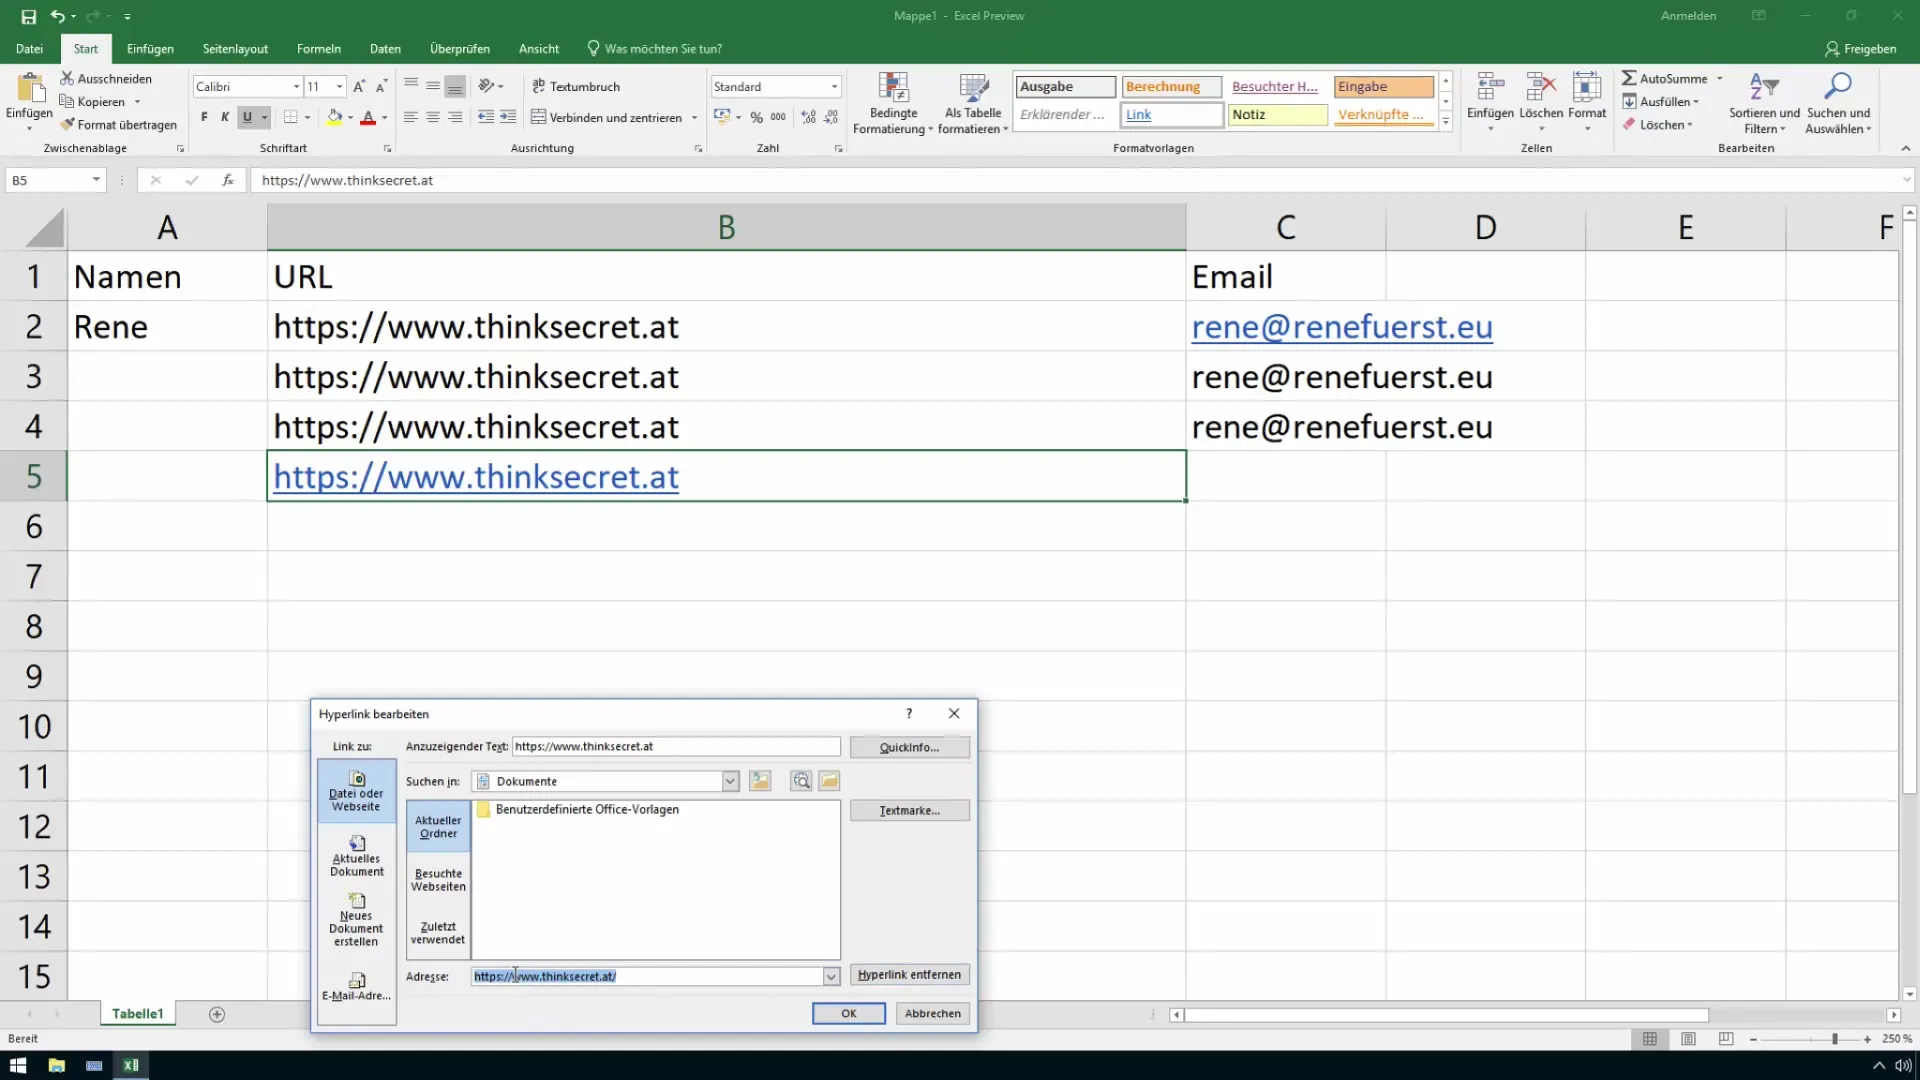Click the Zellen Löschen icon
1920x1080 pixels.
click(1541, 88)
